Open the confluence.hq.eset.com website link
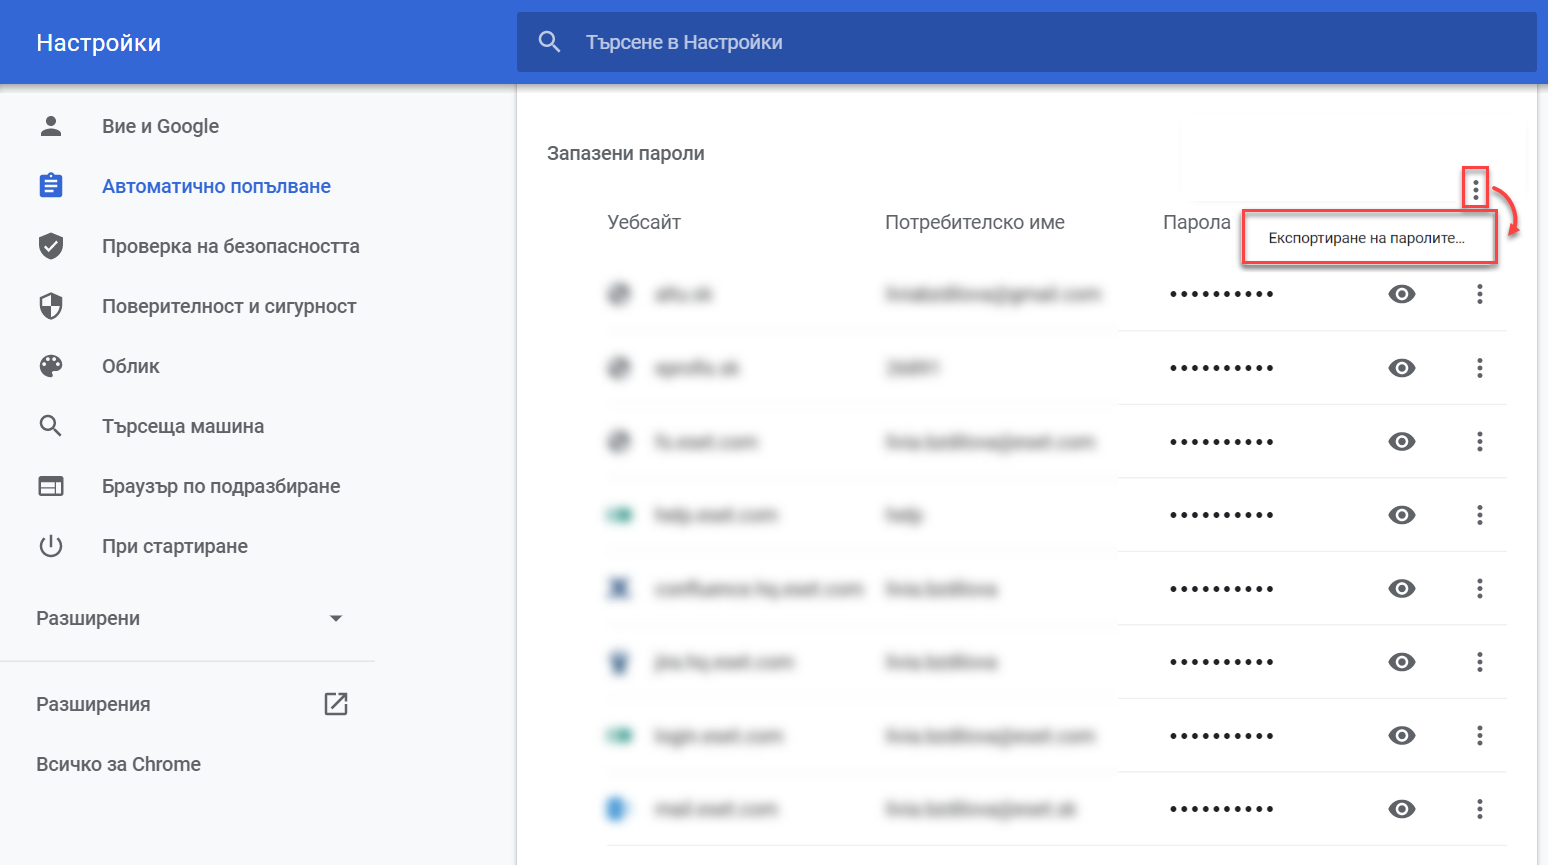Image resolution: width=1548 pixels, height=865 pixels. click(x=759, y=588)
